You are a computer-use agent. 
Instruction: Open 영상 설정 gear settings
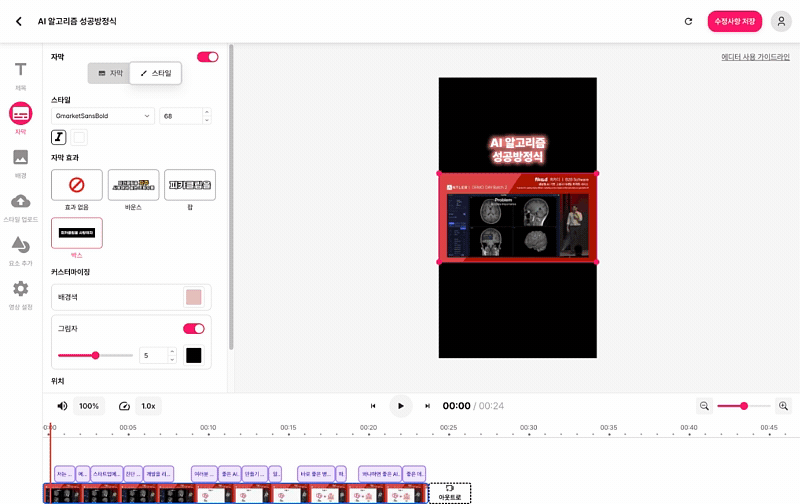click(x=20, y=295)
